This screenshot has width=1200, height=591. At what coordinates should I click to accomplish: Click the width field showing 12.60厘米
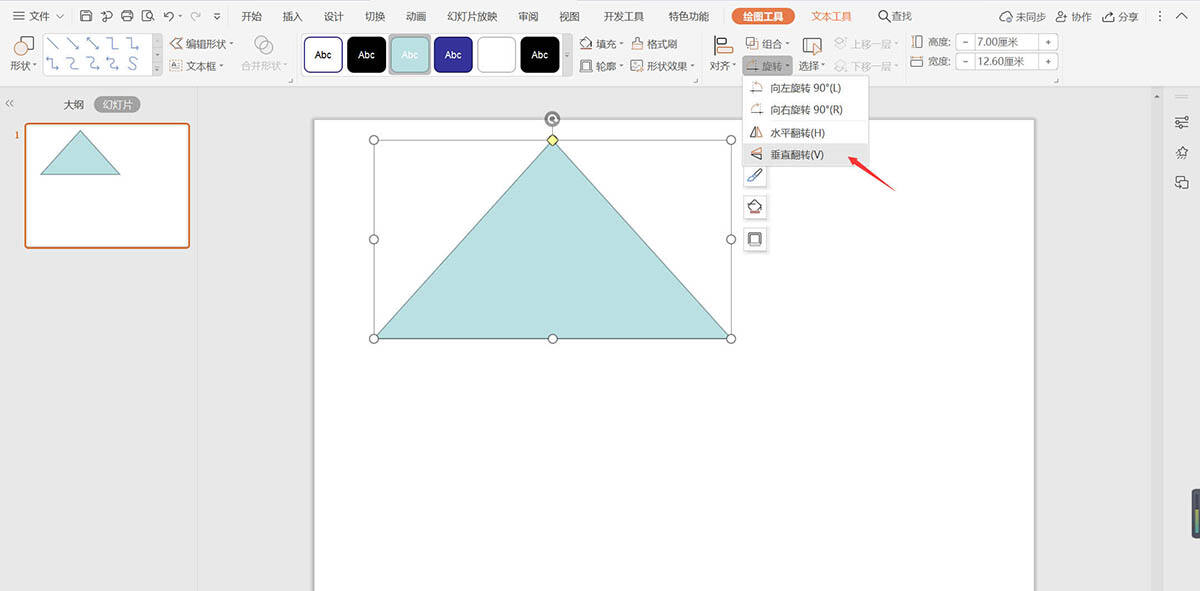click(x=1007, y=62)
